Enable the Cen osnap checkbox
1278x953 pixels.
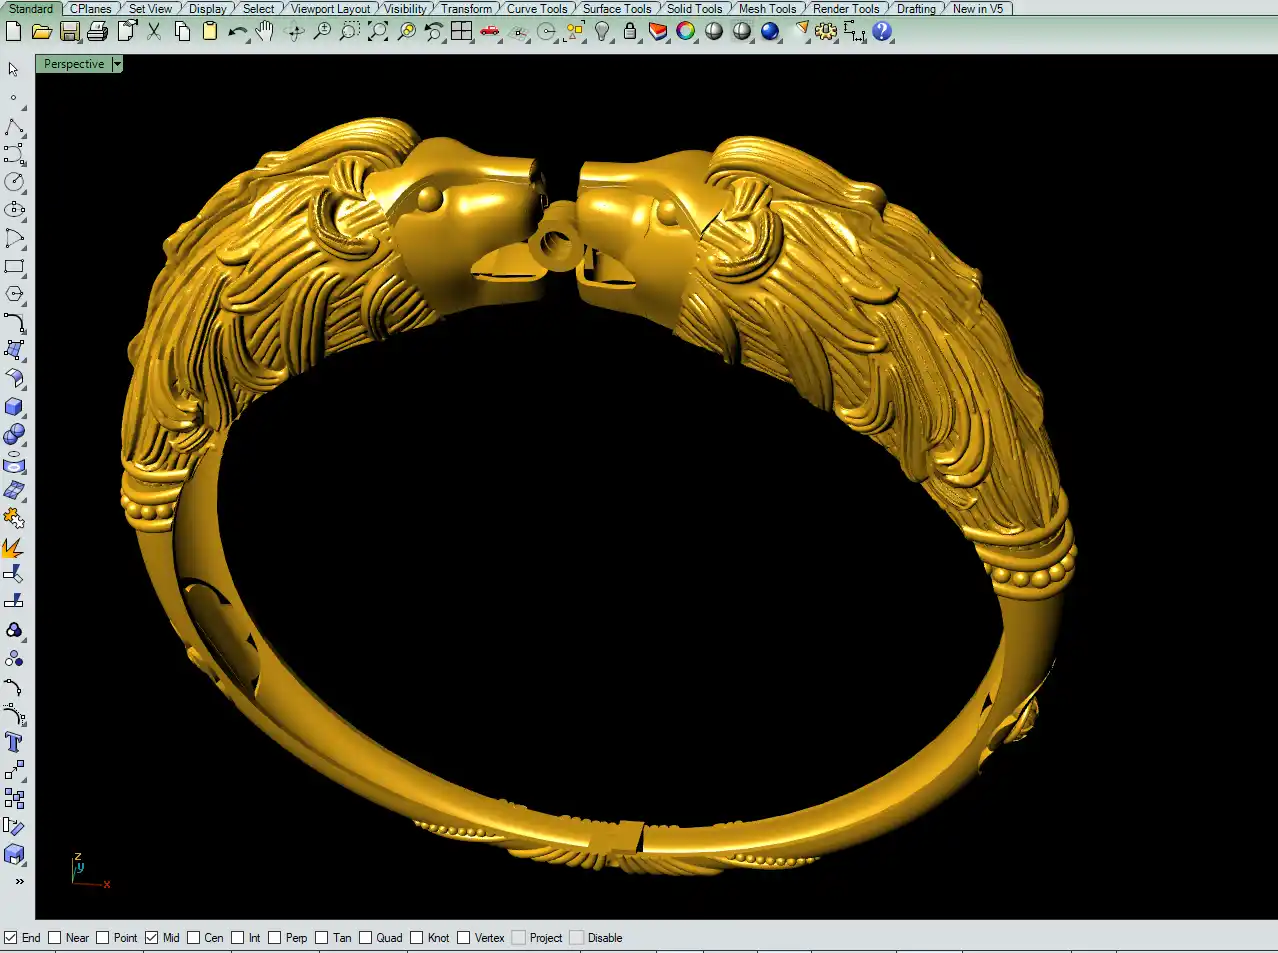[194, 938]
